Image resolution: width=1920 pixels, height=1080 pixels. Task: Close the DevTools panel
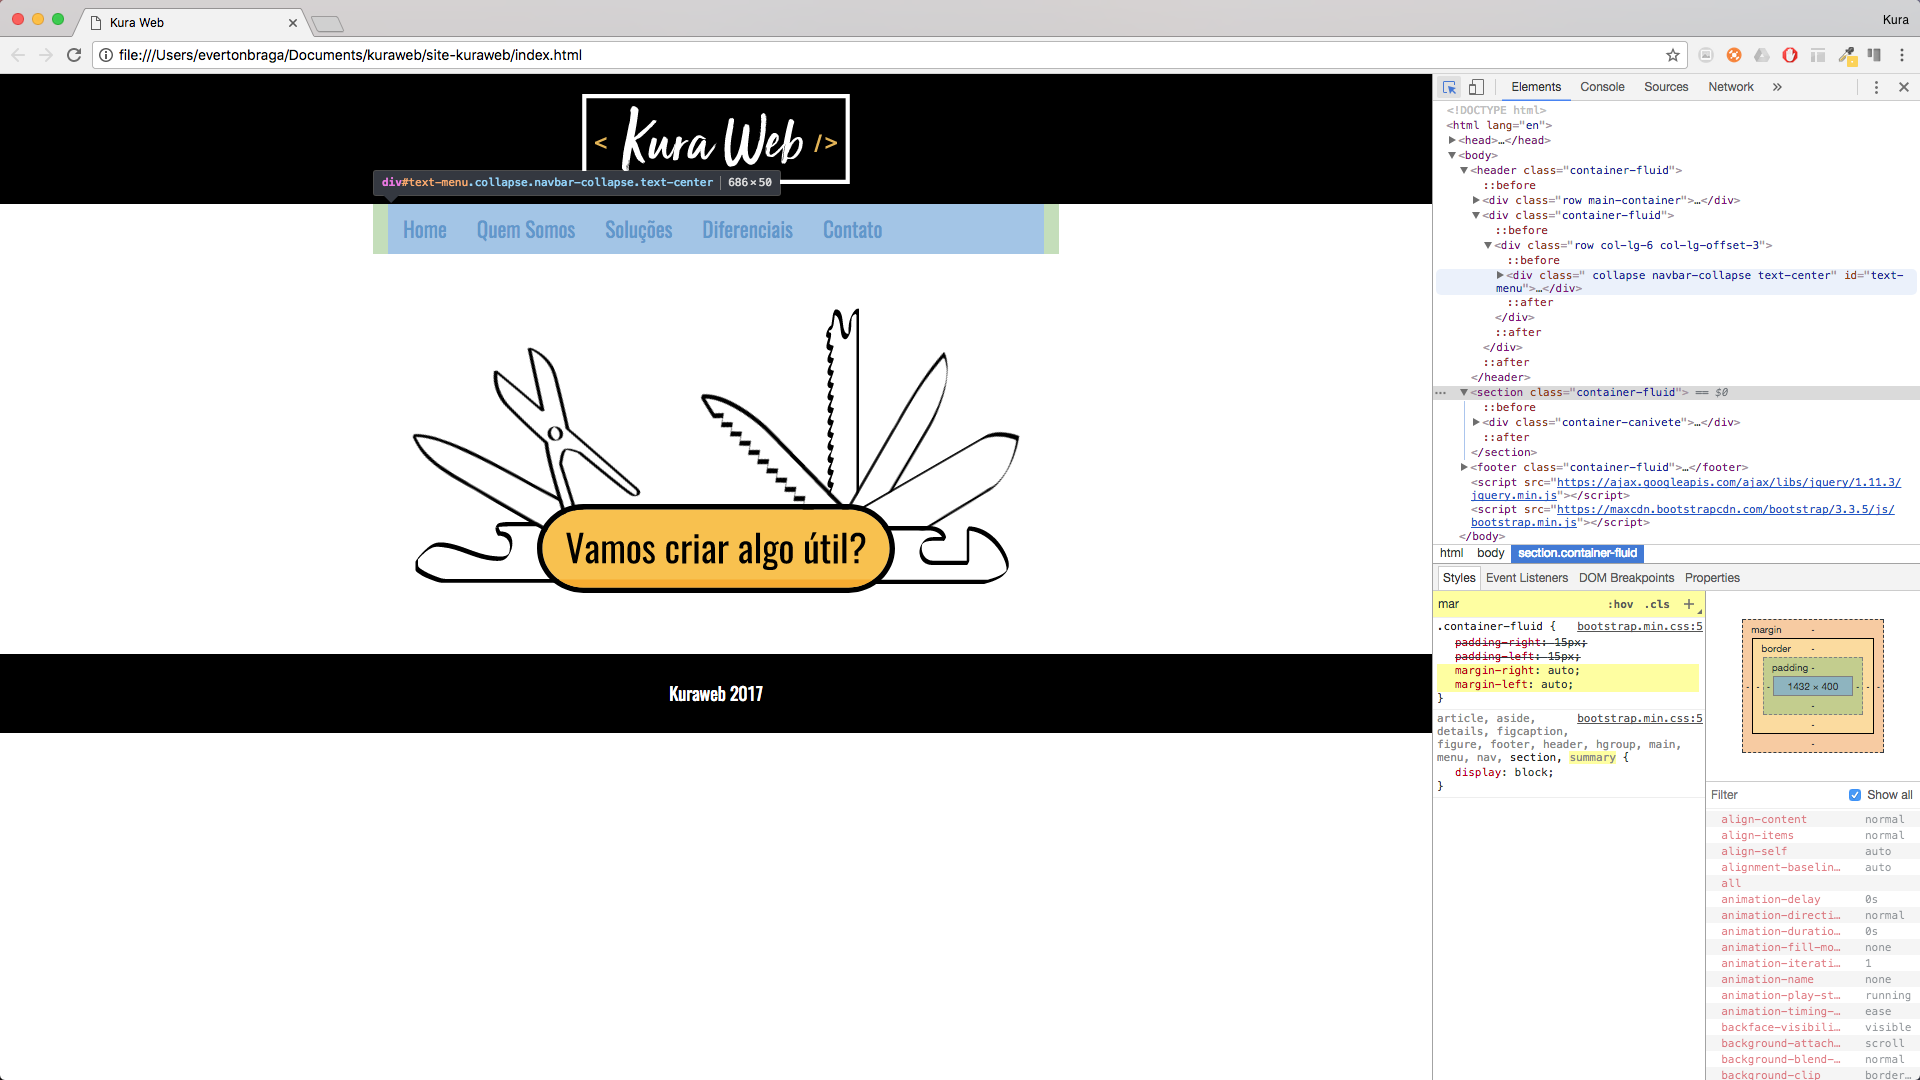[x=1904, y=87]
